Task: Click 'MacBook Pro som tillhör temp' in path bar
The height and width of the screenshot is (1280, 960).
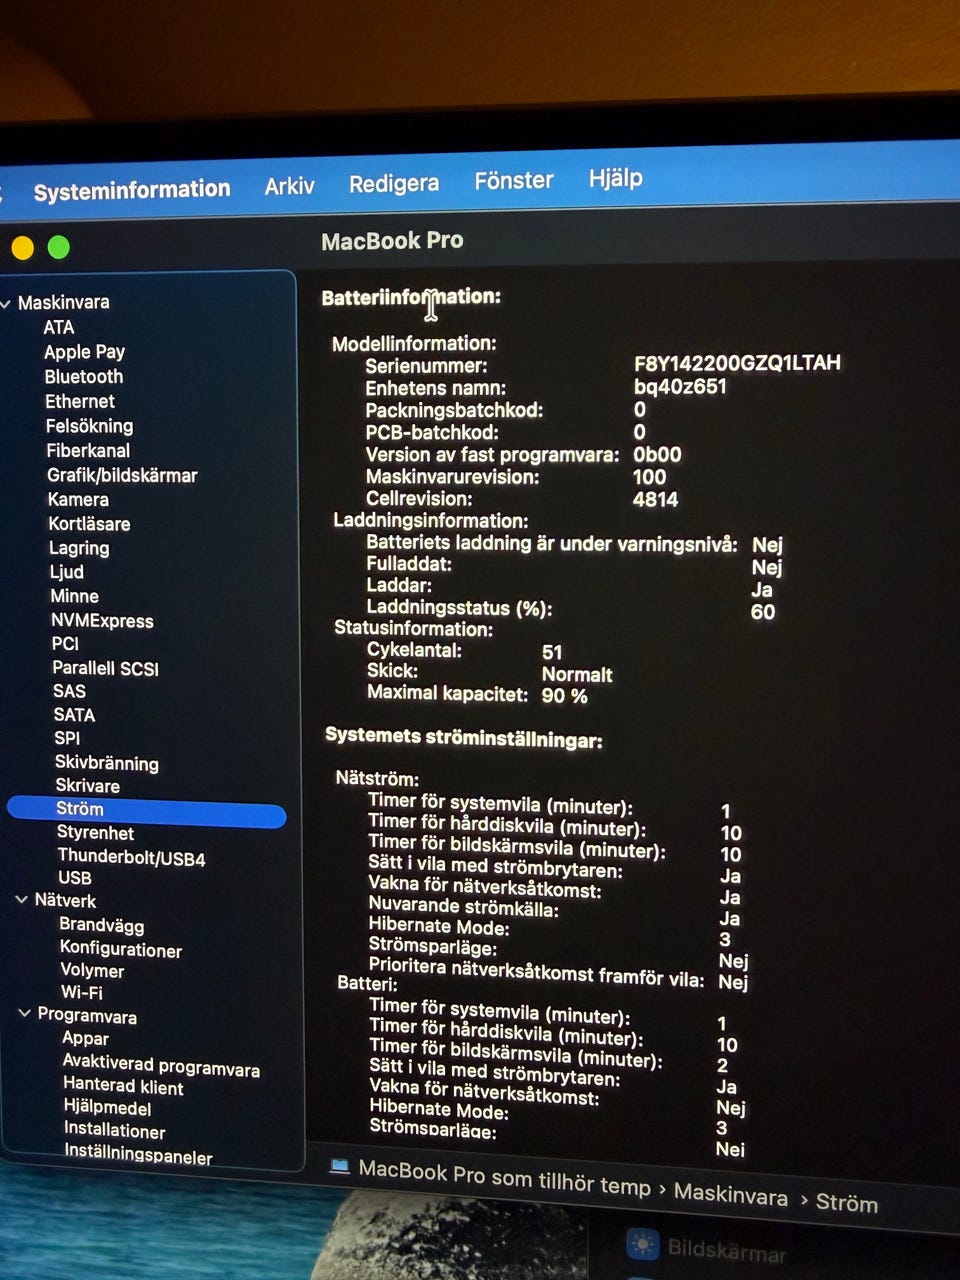Action: [x=505, y=1178]
